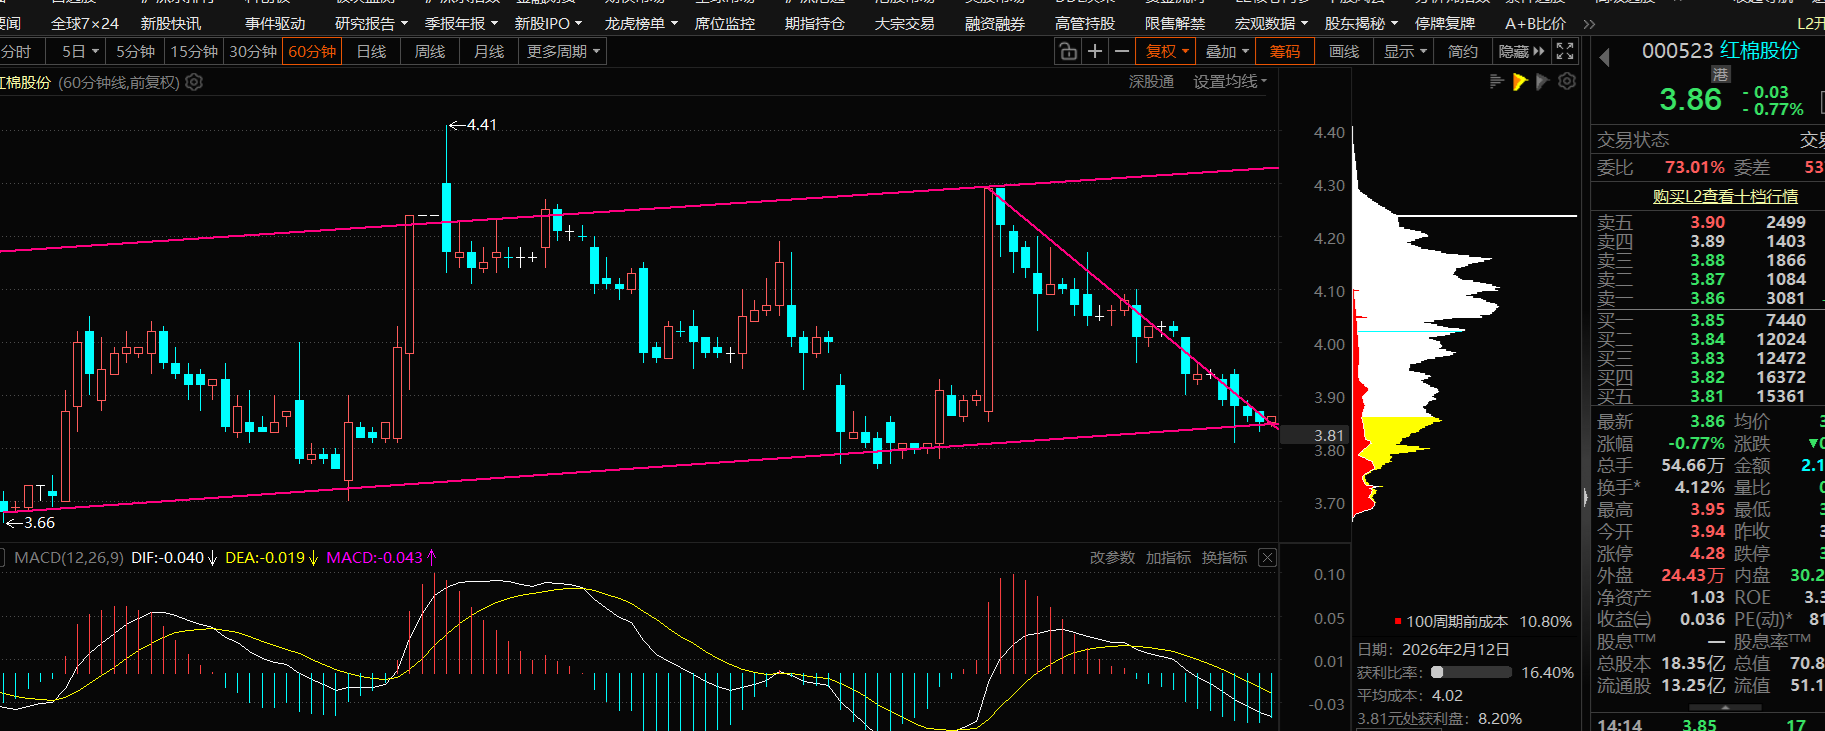Image resolution: width=1825 pixels, height=731 pixels.
Task: Switch to the 15分钟 period tab
Action: click(x=194, y=51)
